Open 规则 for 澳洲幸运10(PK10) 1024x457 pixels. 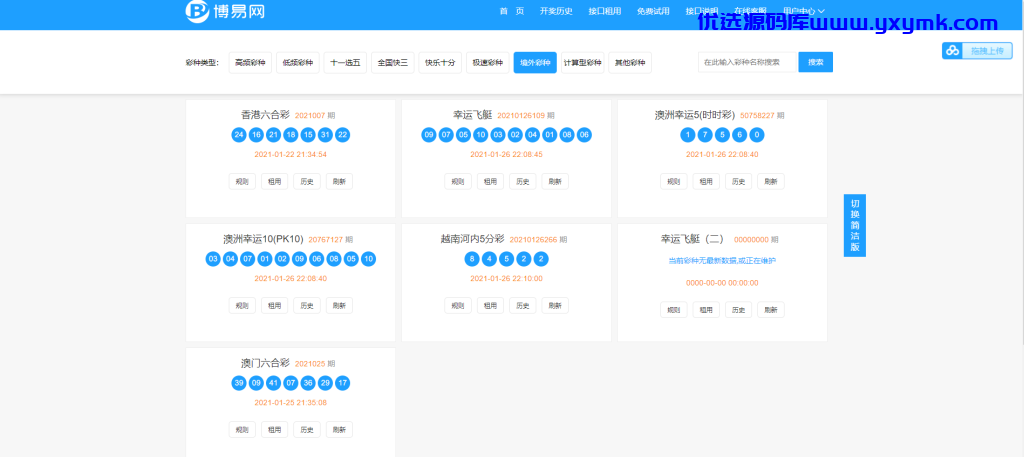pos(242,306)
